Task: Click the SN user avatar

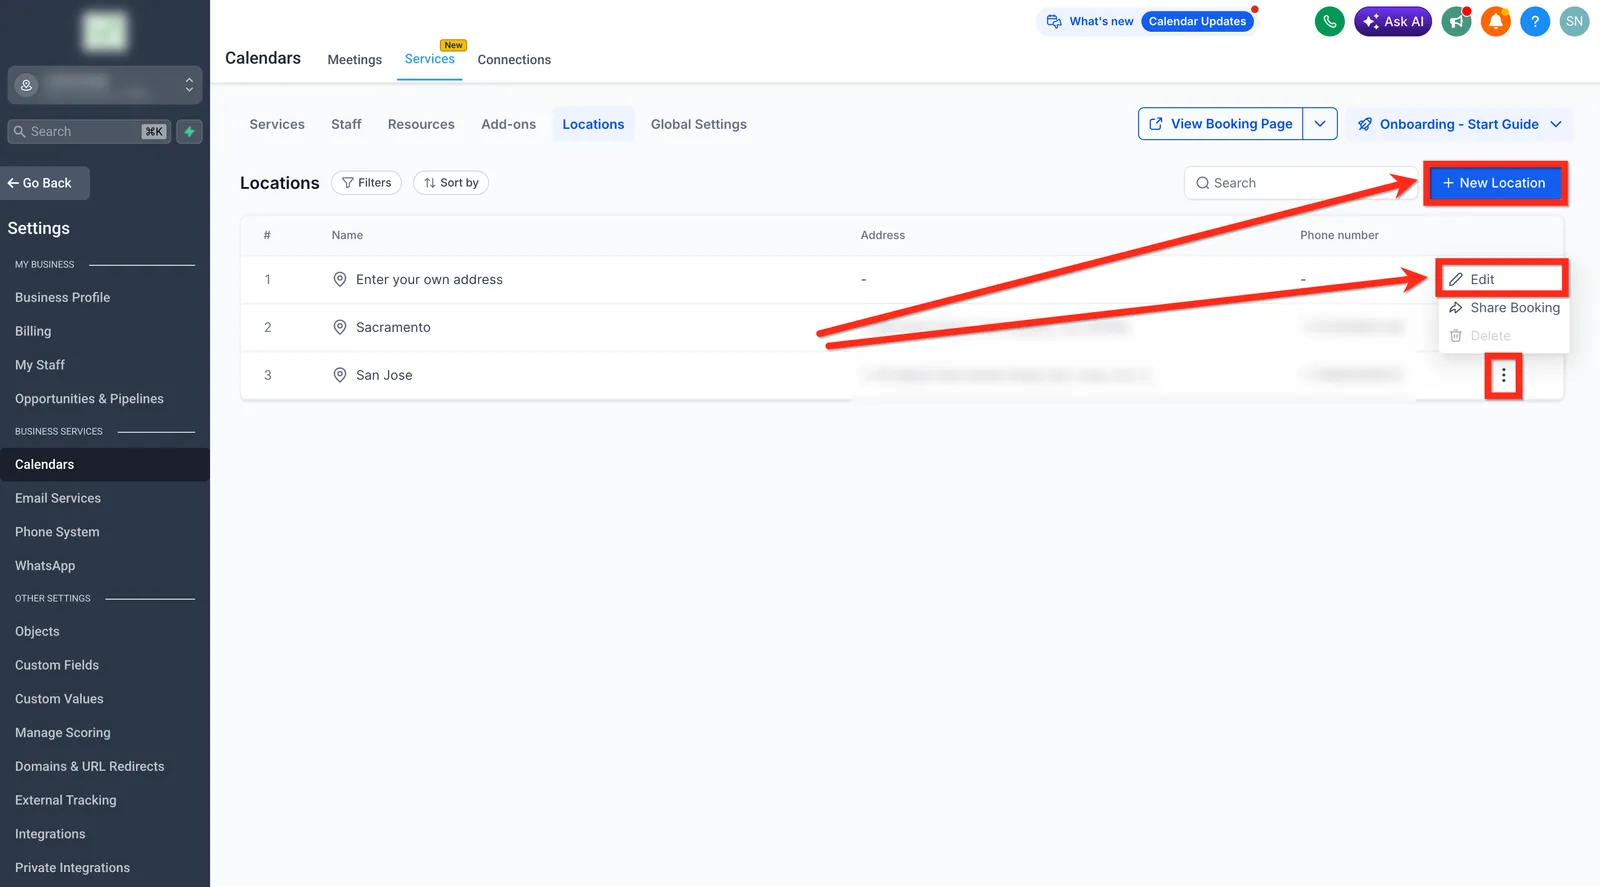Action: coord(1574,21)
